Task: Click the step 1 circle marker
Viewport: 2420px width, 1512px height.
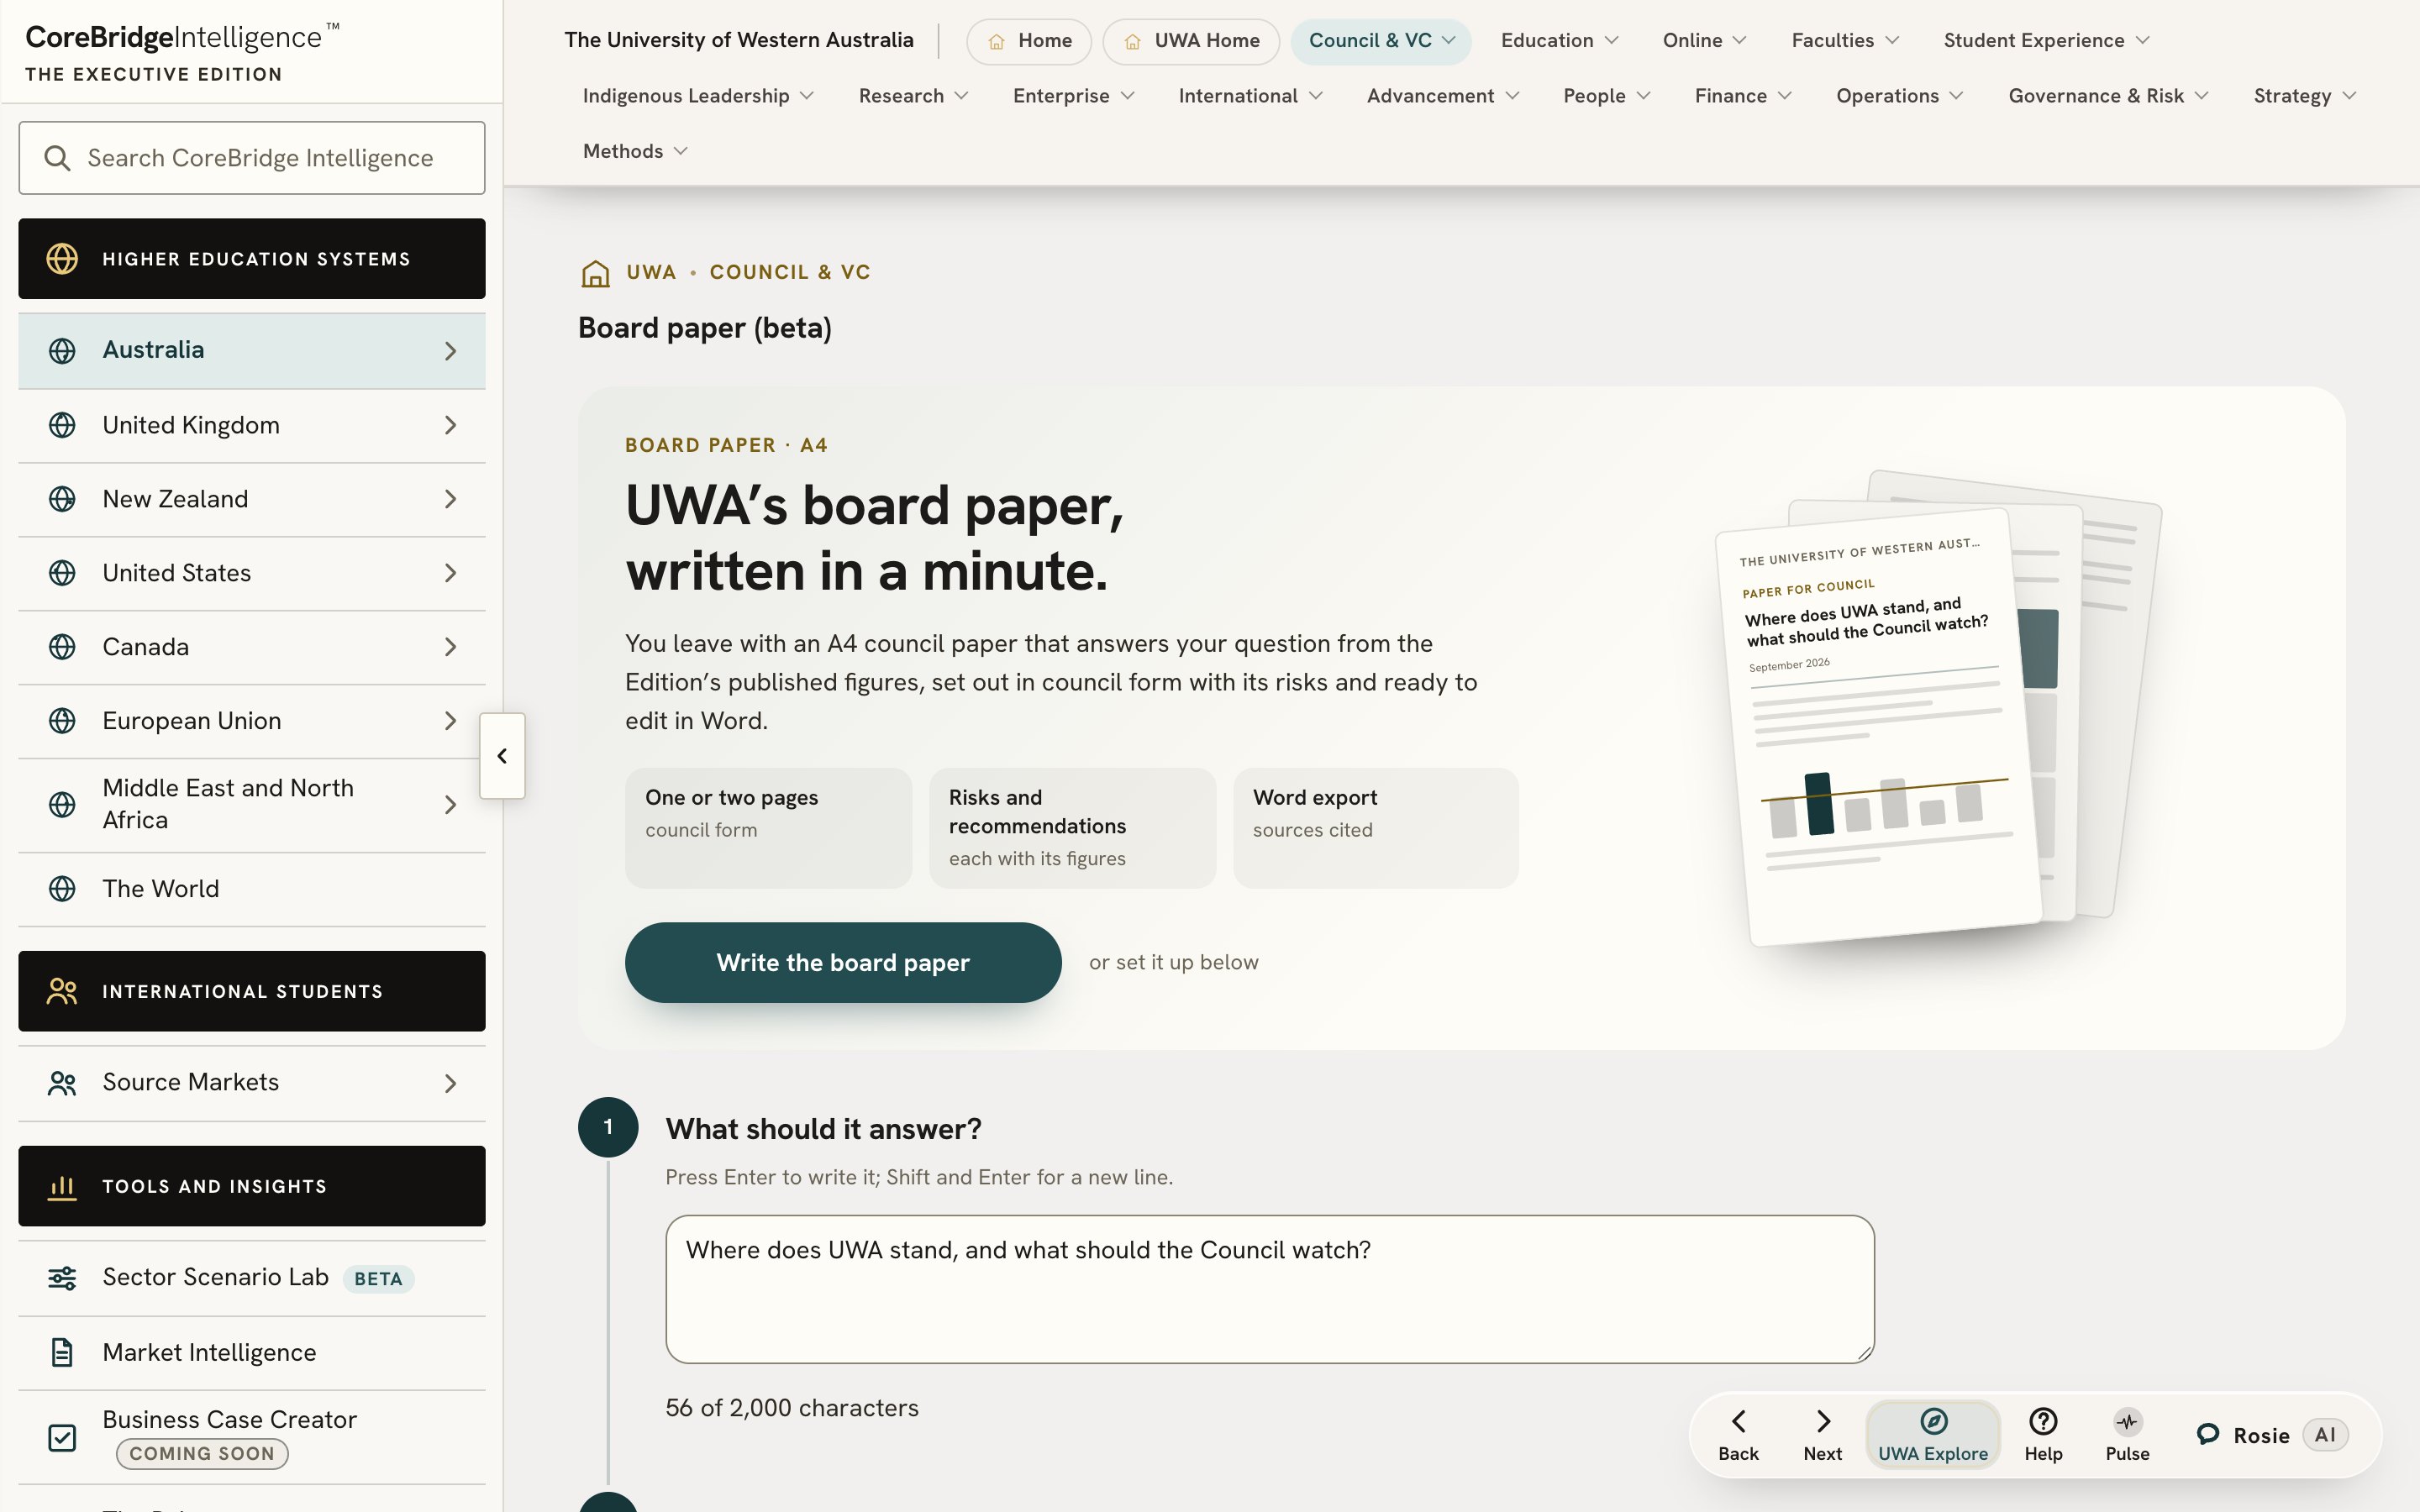Action: [x=608, y=1127]
